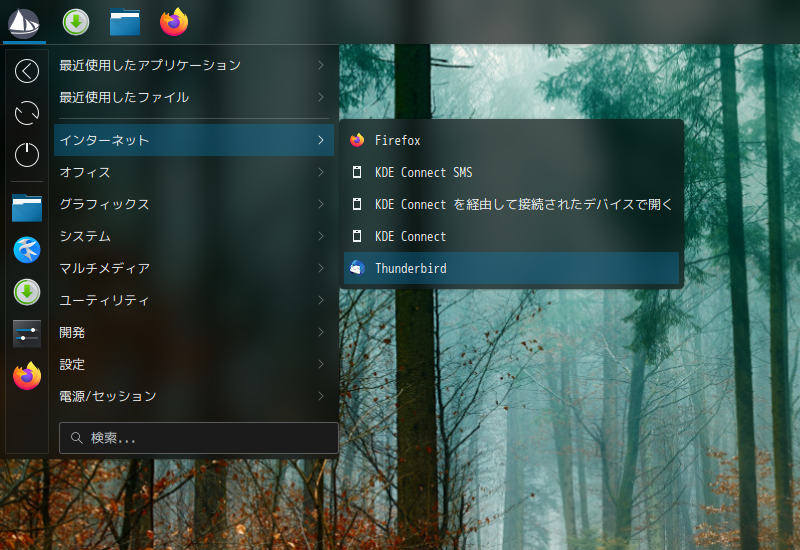Expand chevron beside システム
This screenshot has width=800, height=550.
(x=321, y=236)
